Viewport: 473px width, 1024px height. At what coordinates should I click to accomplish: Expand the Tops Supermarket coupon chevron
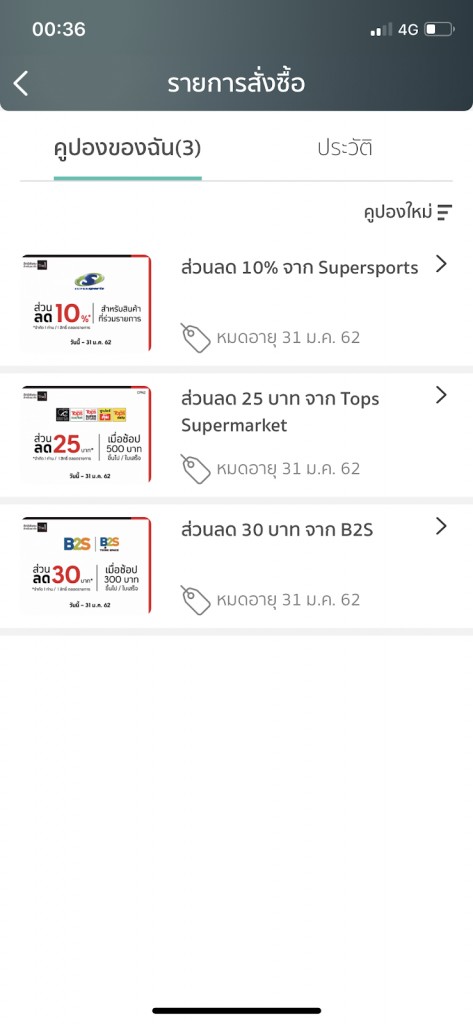[x=442, y=394]
